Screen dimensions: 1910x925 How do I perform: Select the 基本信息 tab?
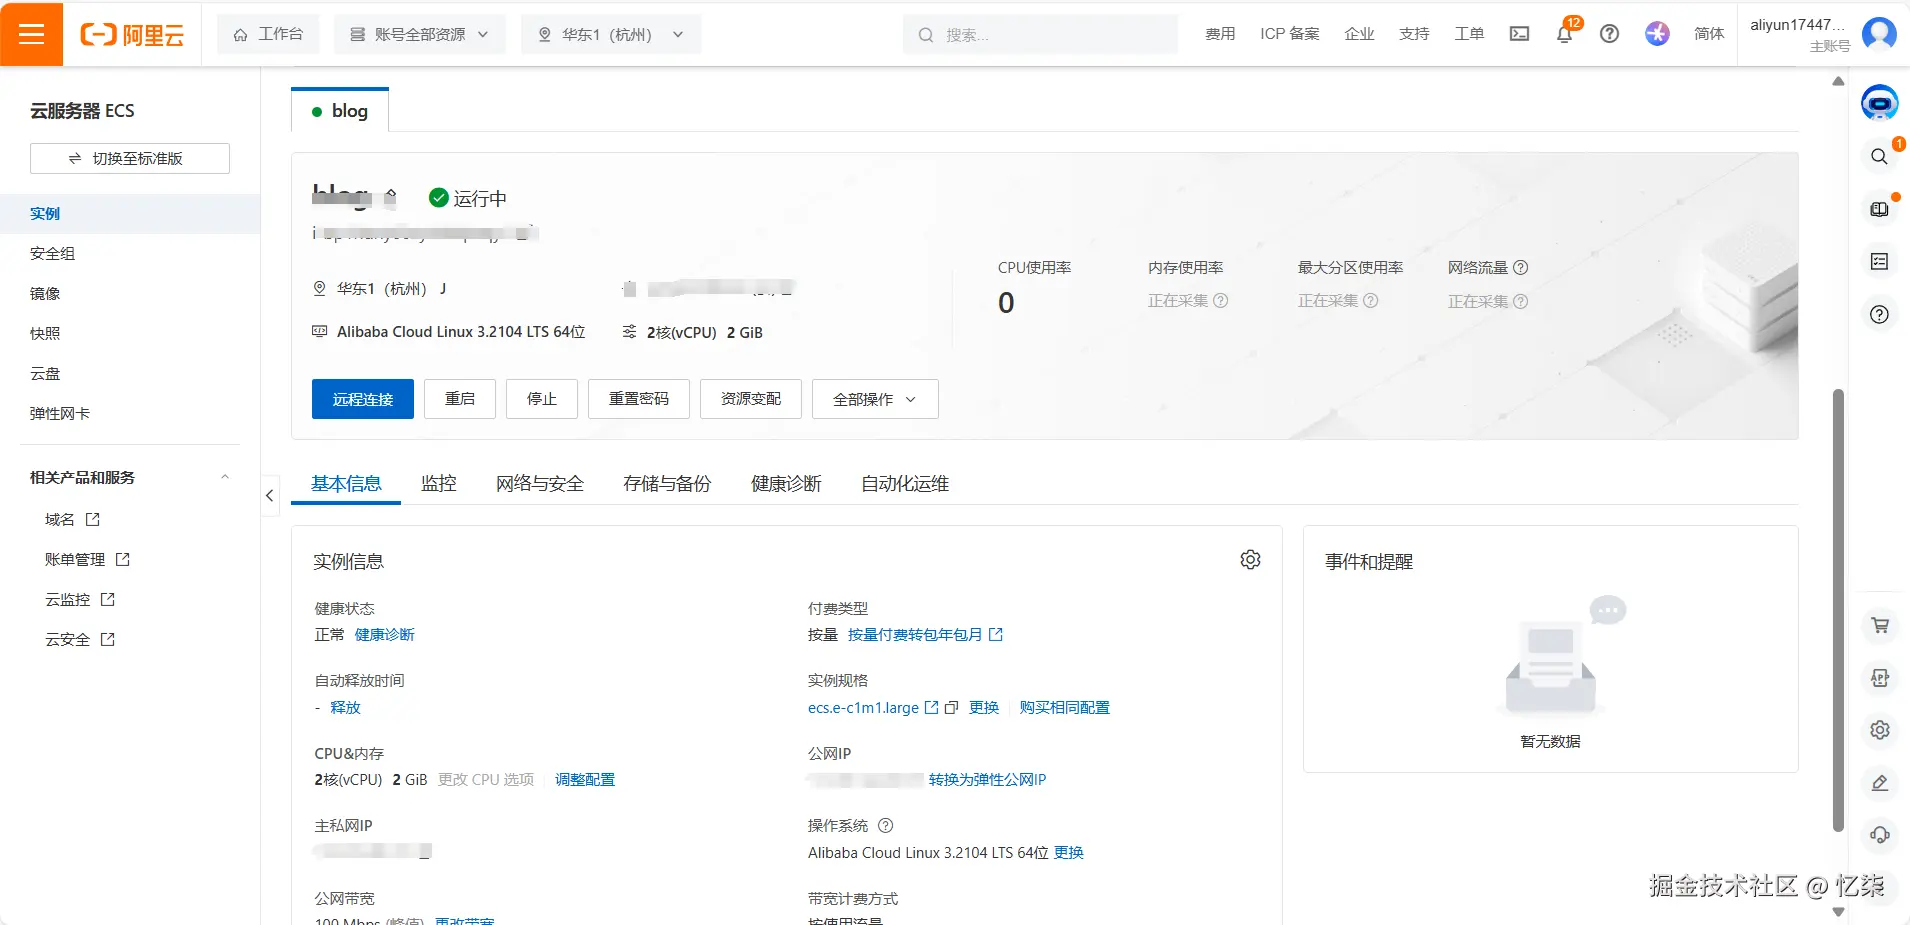[346, 484]
